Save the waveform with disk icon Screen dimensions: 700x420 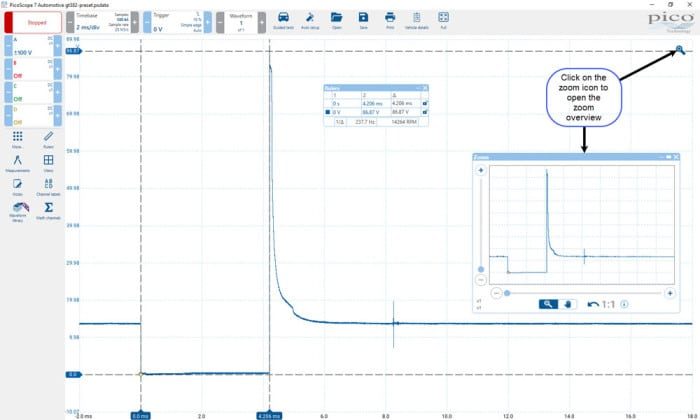(x=363, y=21)
